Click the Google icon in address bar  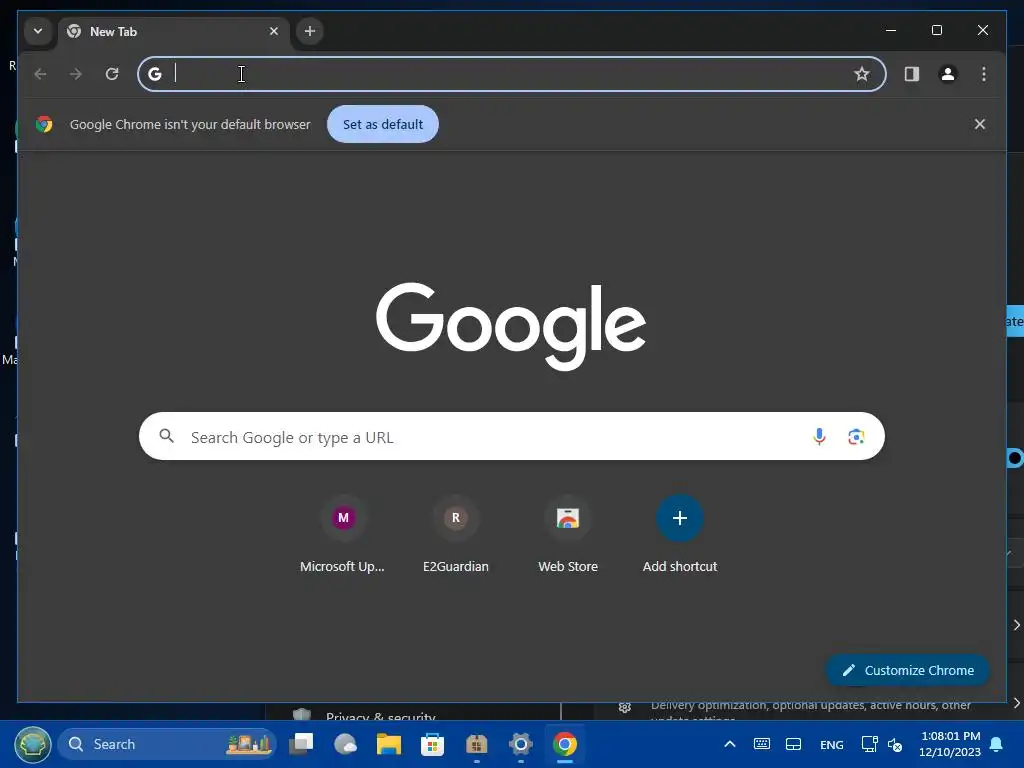click(155, 74)
